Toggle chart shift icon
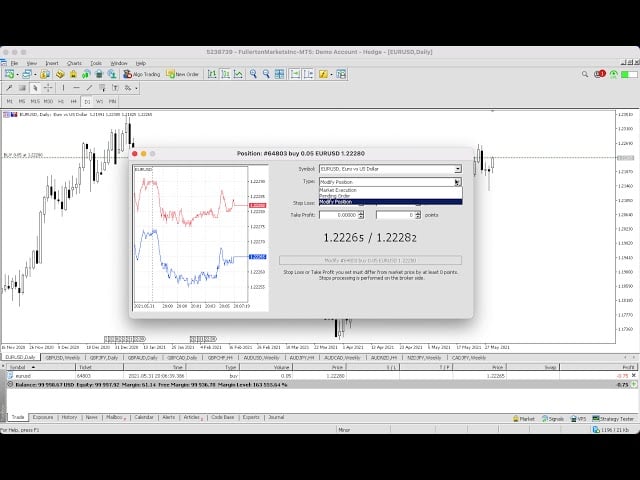 [308, 74]
